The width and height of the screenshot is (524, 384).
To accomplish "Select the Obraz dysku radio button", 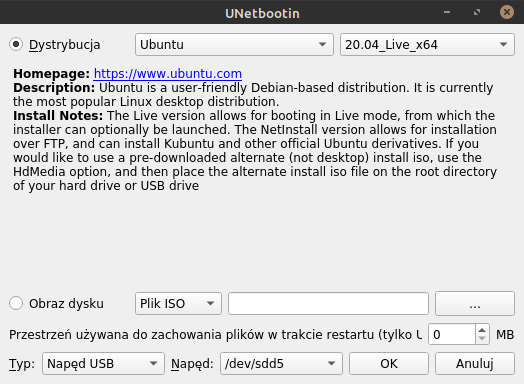I will [16, 303].
